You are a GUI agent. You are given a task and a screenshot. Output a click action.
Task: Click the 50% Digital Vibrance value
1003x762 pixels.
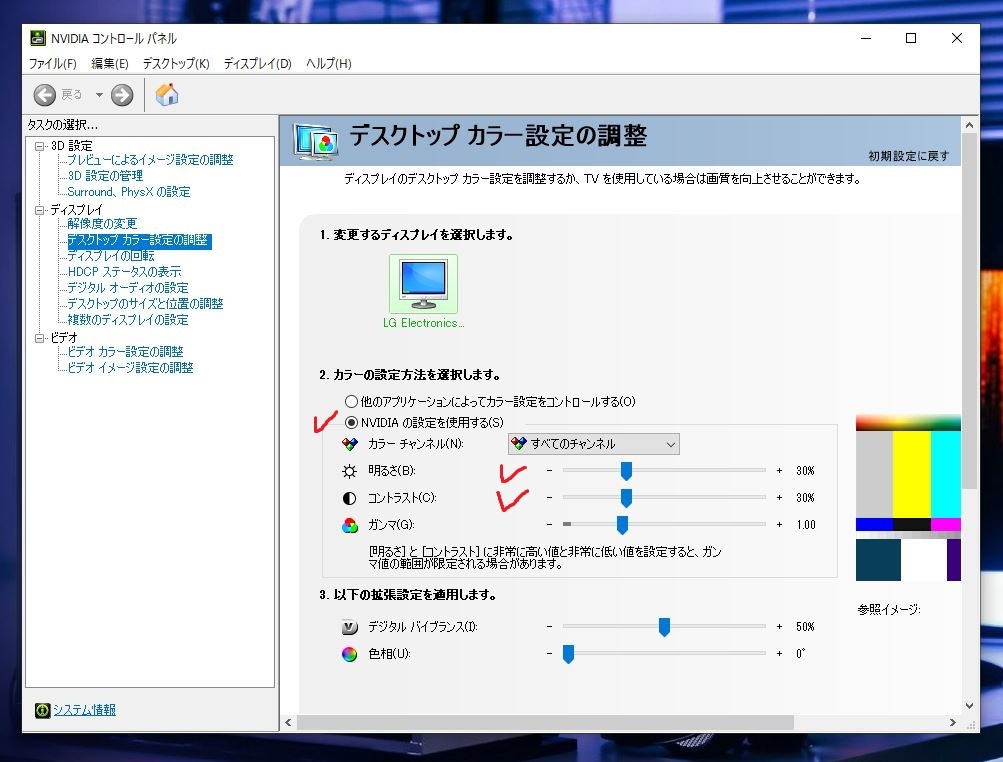[805, 627]
